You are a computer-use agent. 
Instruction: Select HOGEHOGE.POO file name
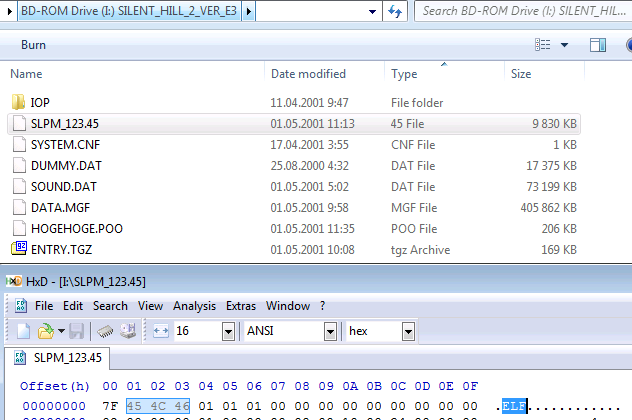(x=77, y=229)
